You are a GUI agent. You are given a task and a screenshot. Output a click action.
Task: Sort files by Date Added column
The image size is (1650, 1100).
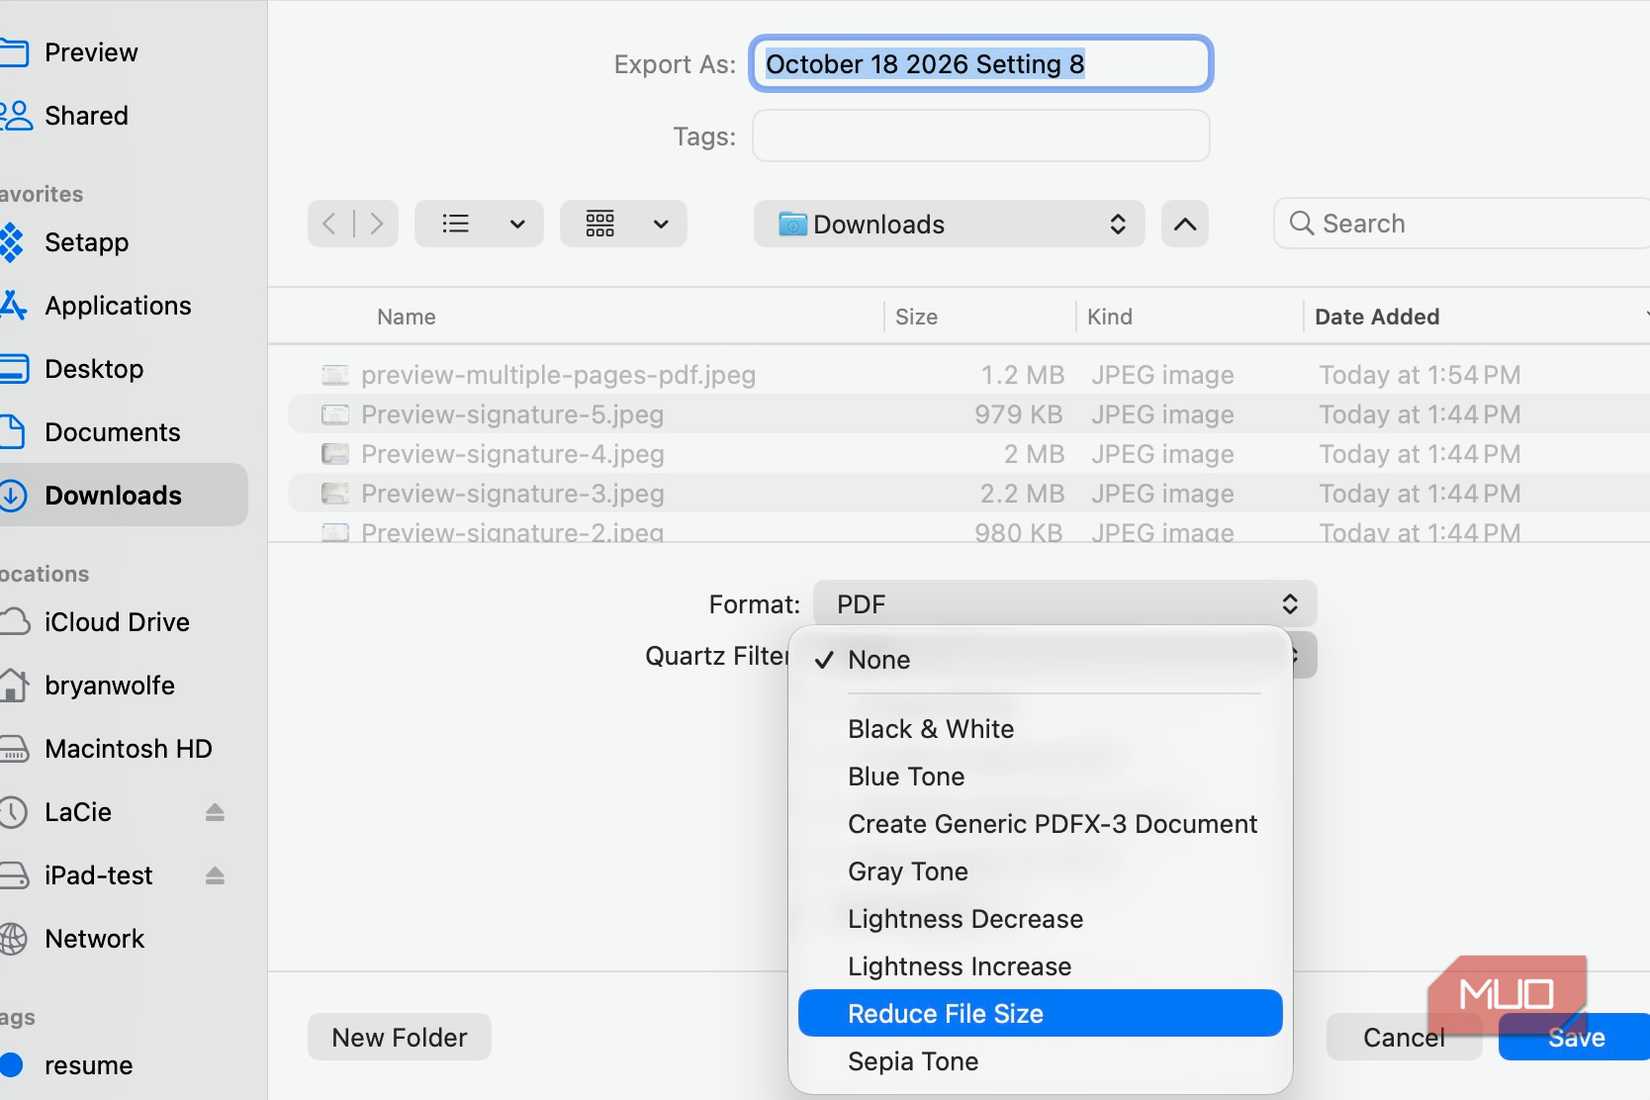1377,317
